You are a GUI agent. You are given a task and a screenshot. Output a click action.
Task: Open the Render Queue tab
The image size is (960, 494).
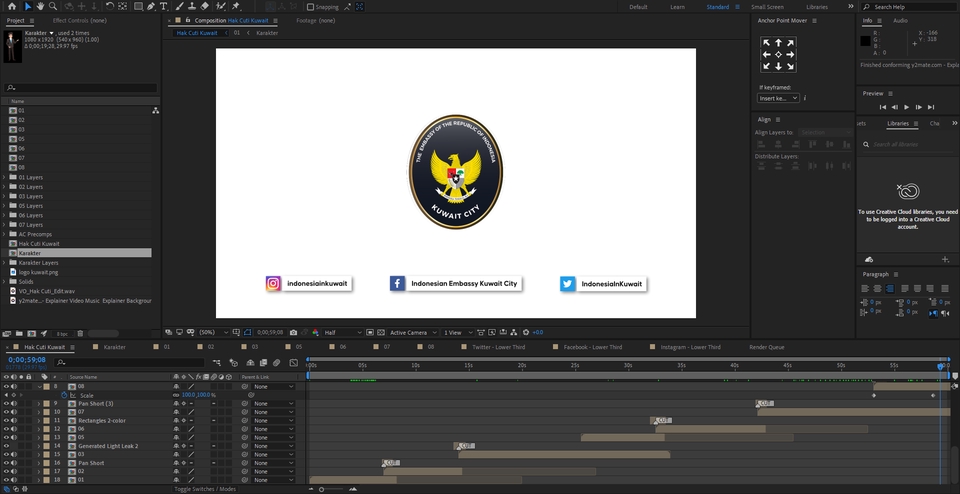767,347
